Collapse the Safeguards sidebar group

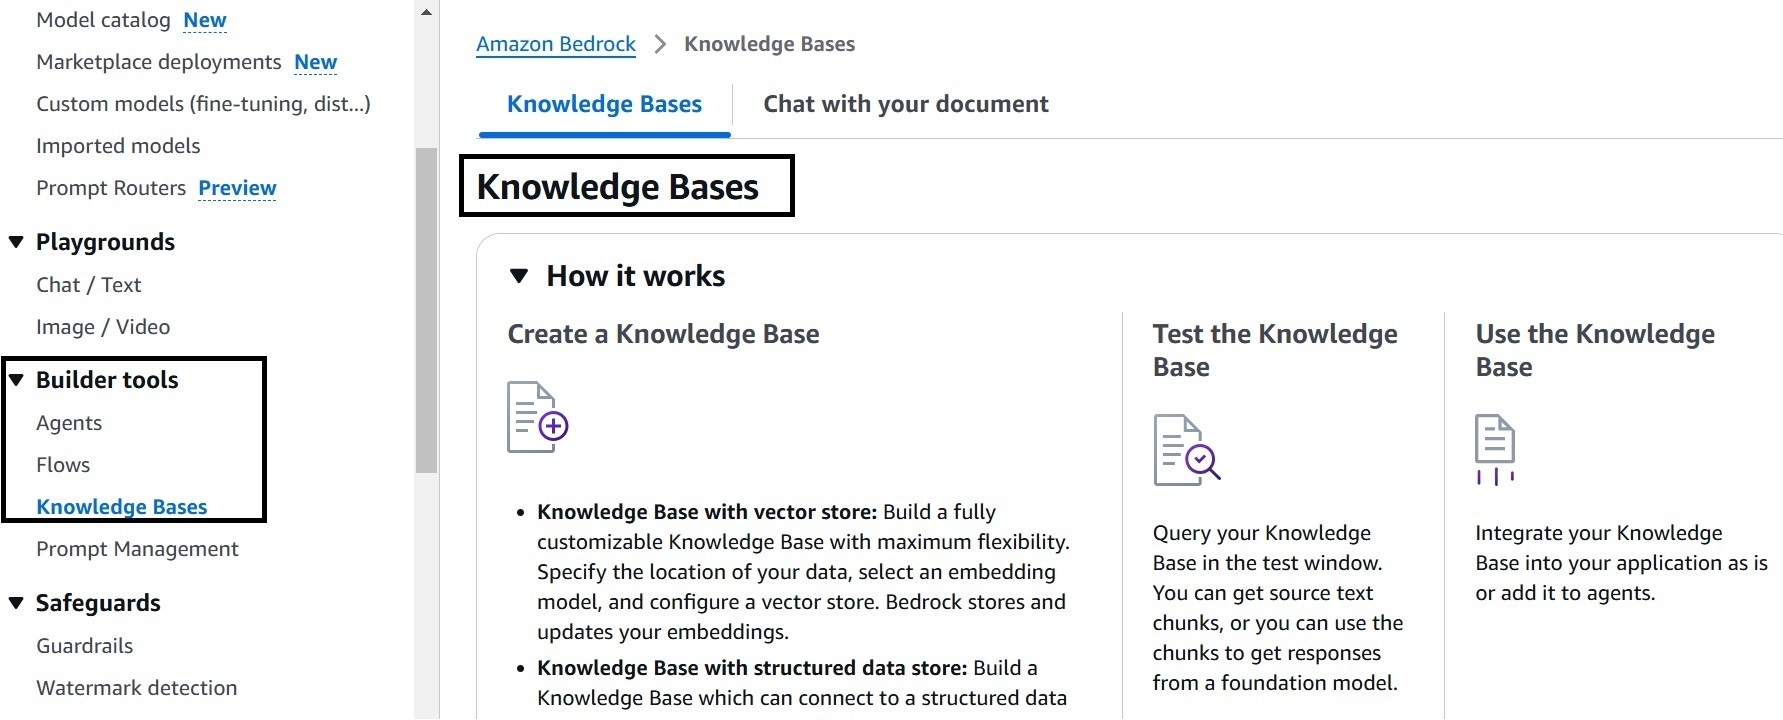[16, 603]
